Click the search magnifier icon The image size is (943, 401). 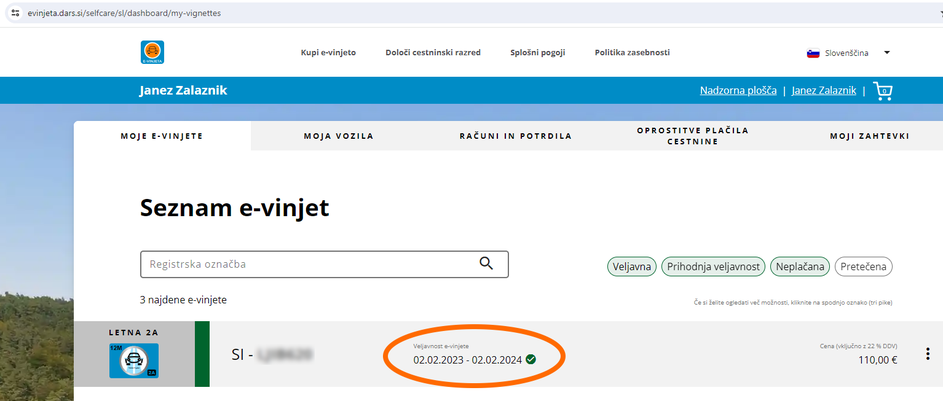click(486, 264)
